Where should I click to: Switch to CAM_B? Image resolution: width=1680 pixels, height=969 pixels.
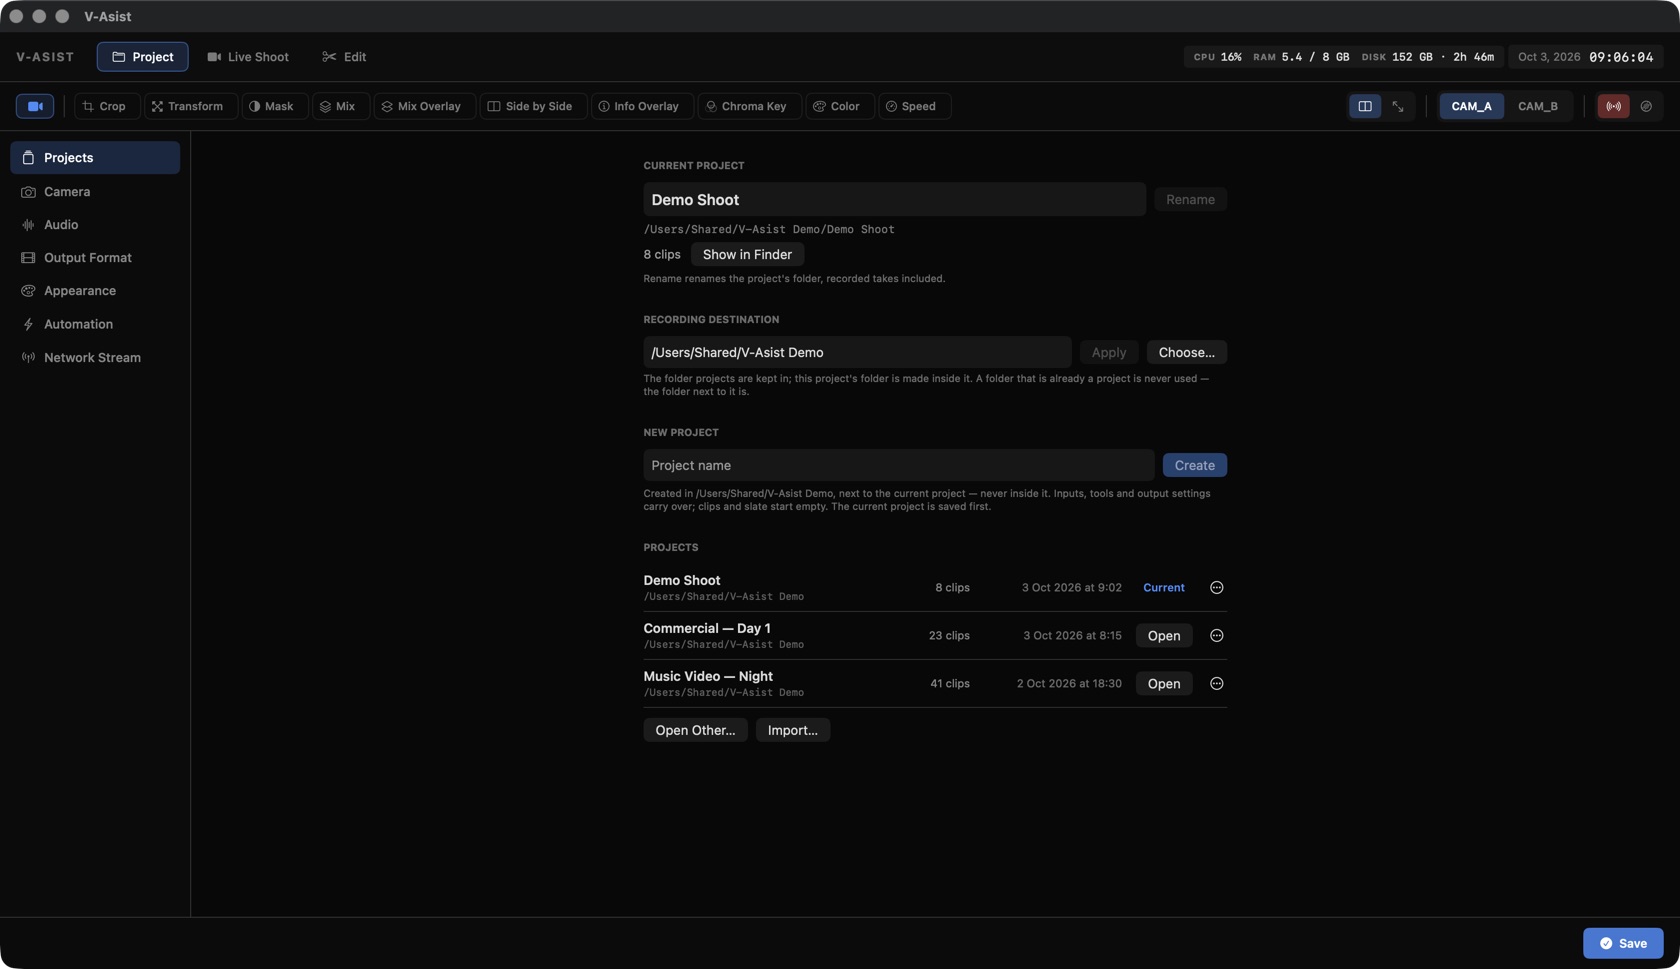coord(1538,106)
